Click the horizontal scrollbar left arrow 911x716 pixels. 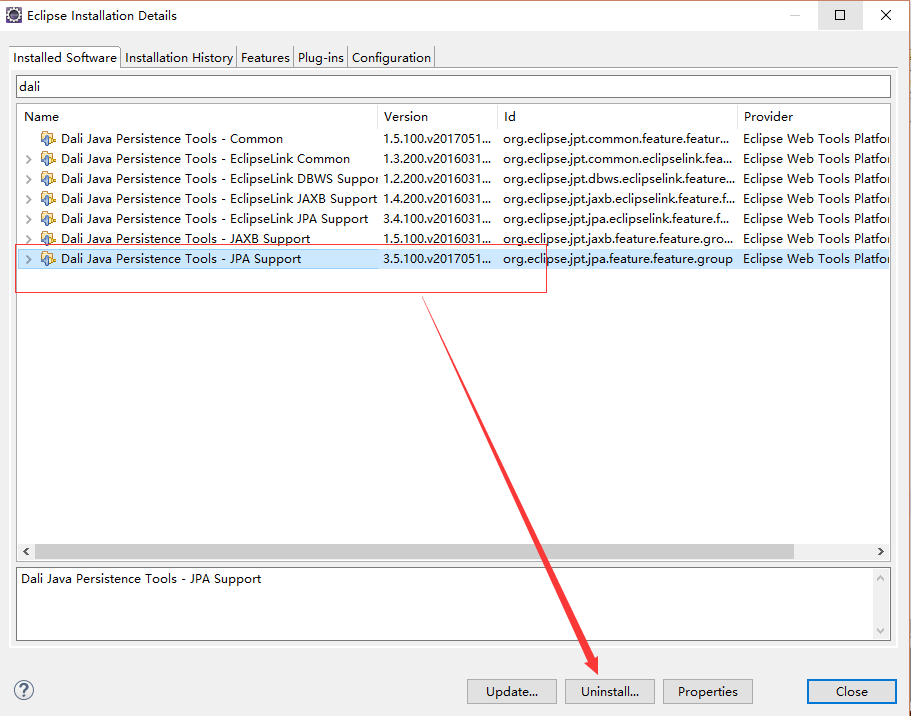pos(26,551)
